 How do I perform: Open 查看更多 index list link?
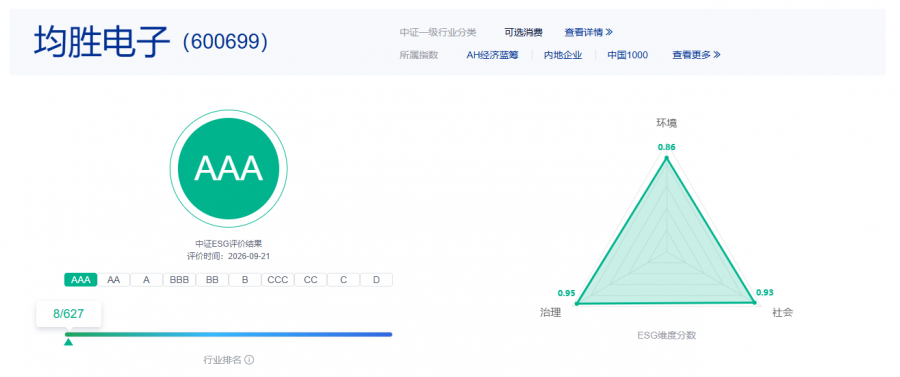696,55
